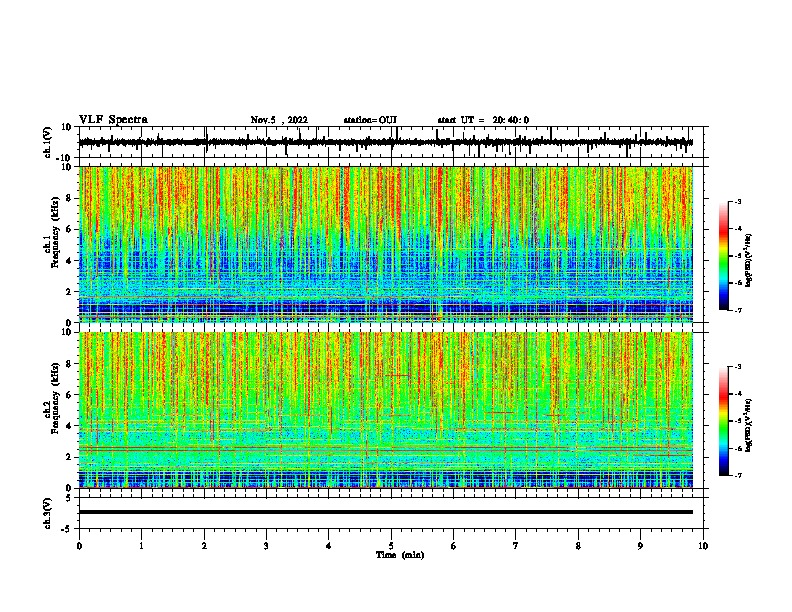Click the ch.2 color scale log(PSD) label
The image size is (792, 612).
[x=749, y=425]
